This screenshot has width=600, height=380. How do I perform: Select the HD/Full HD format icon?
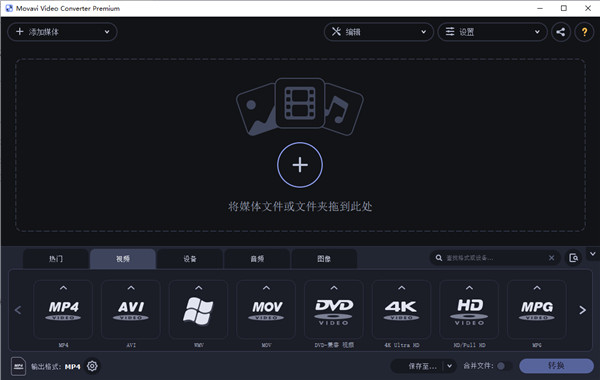[469, 310]
